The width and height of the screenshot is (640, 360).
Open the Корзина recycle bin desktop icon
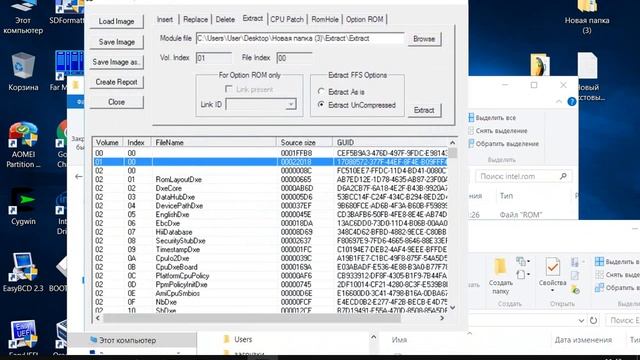[x=23, y=71]
